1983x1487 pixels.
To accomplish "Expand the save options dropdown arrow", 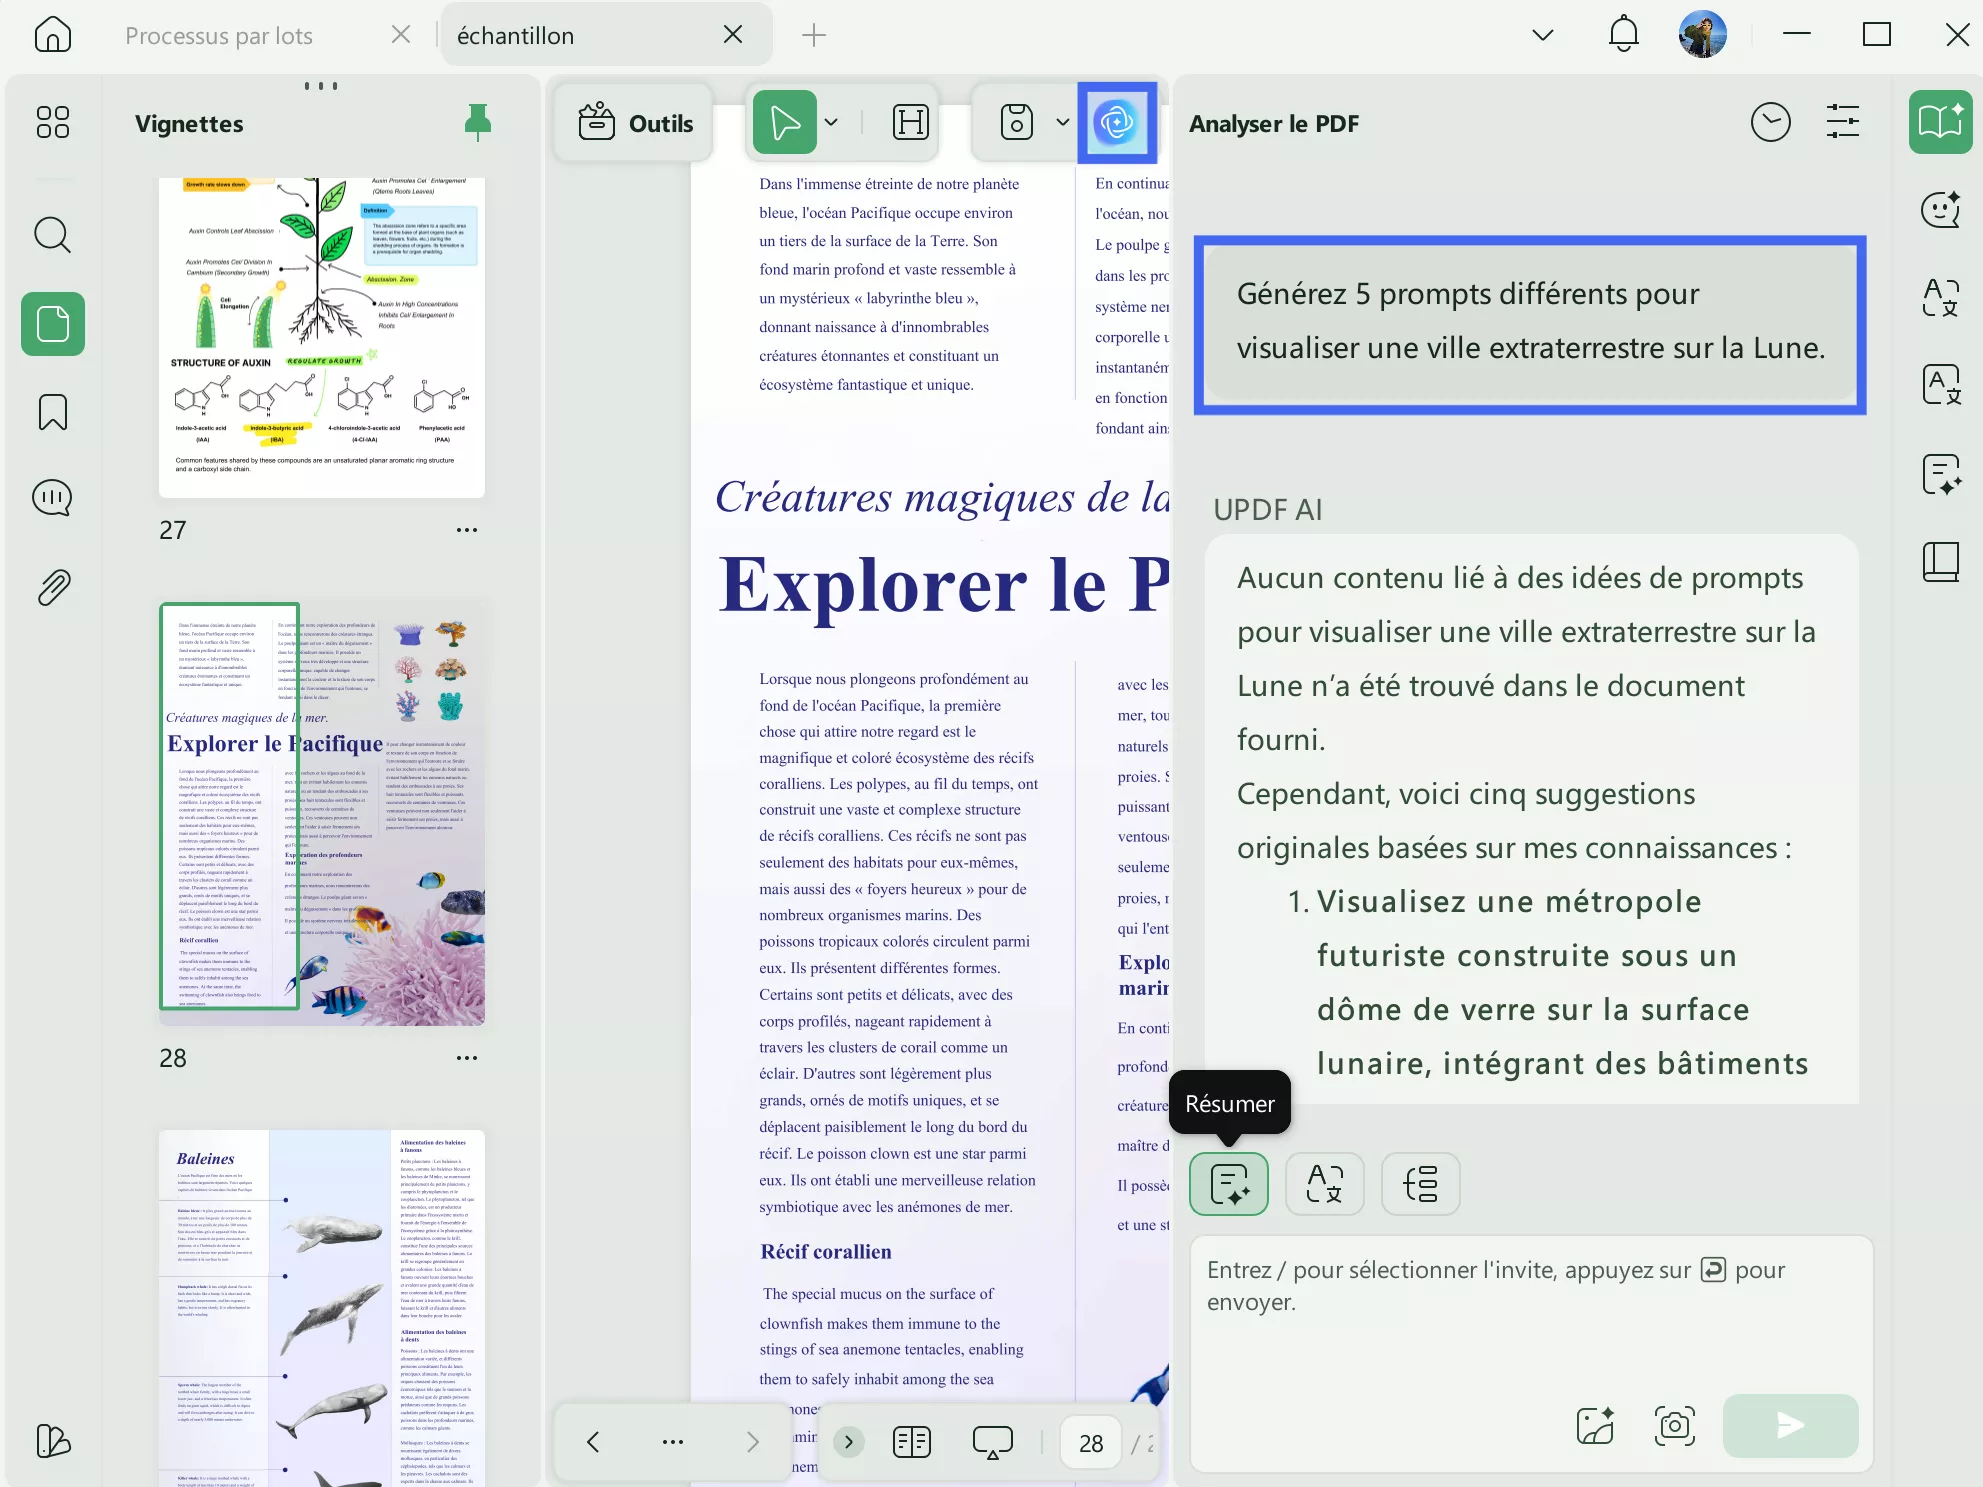I will click(x=1062, y=123).
